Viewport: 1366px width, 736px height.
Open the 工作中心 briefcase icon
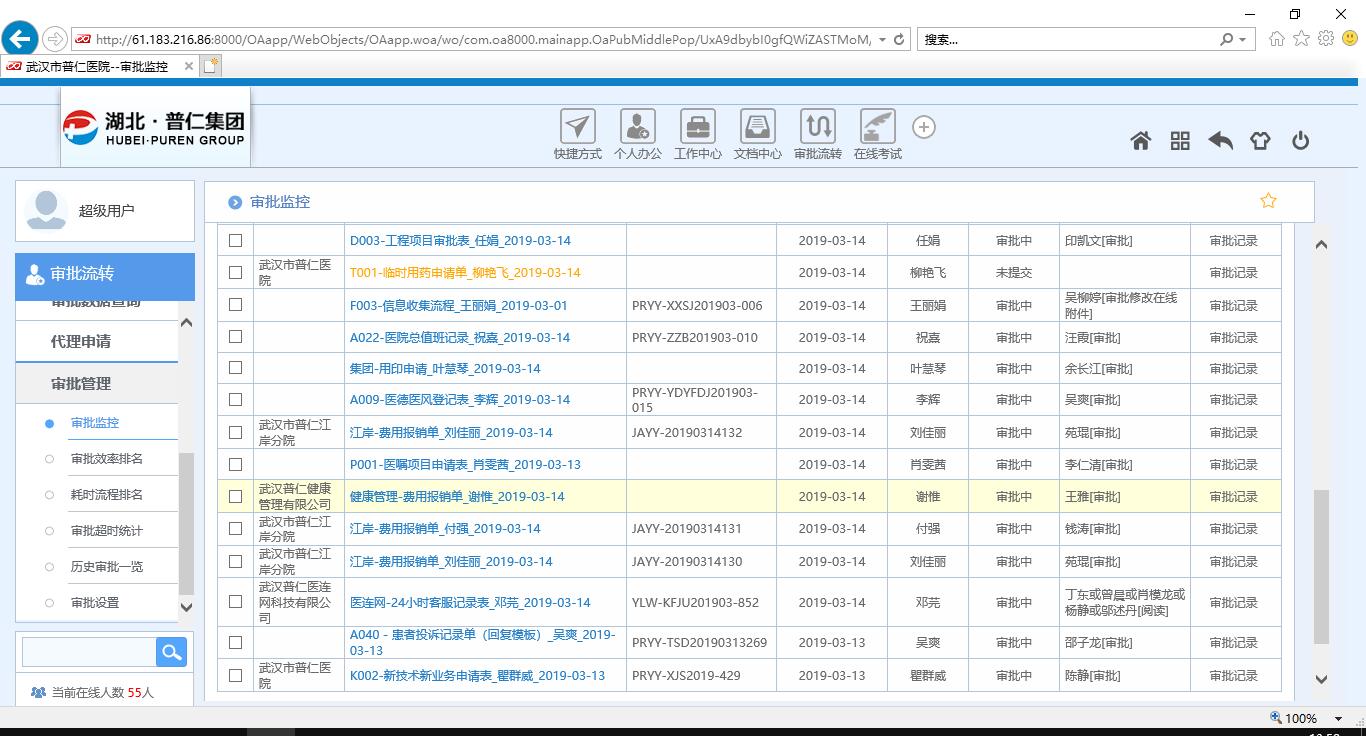(697, 128)
